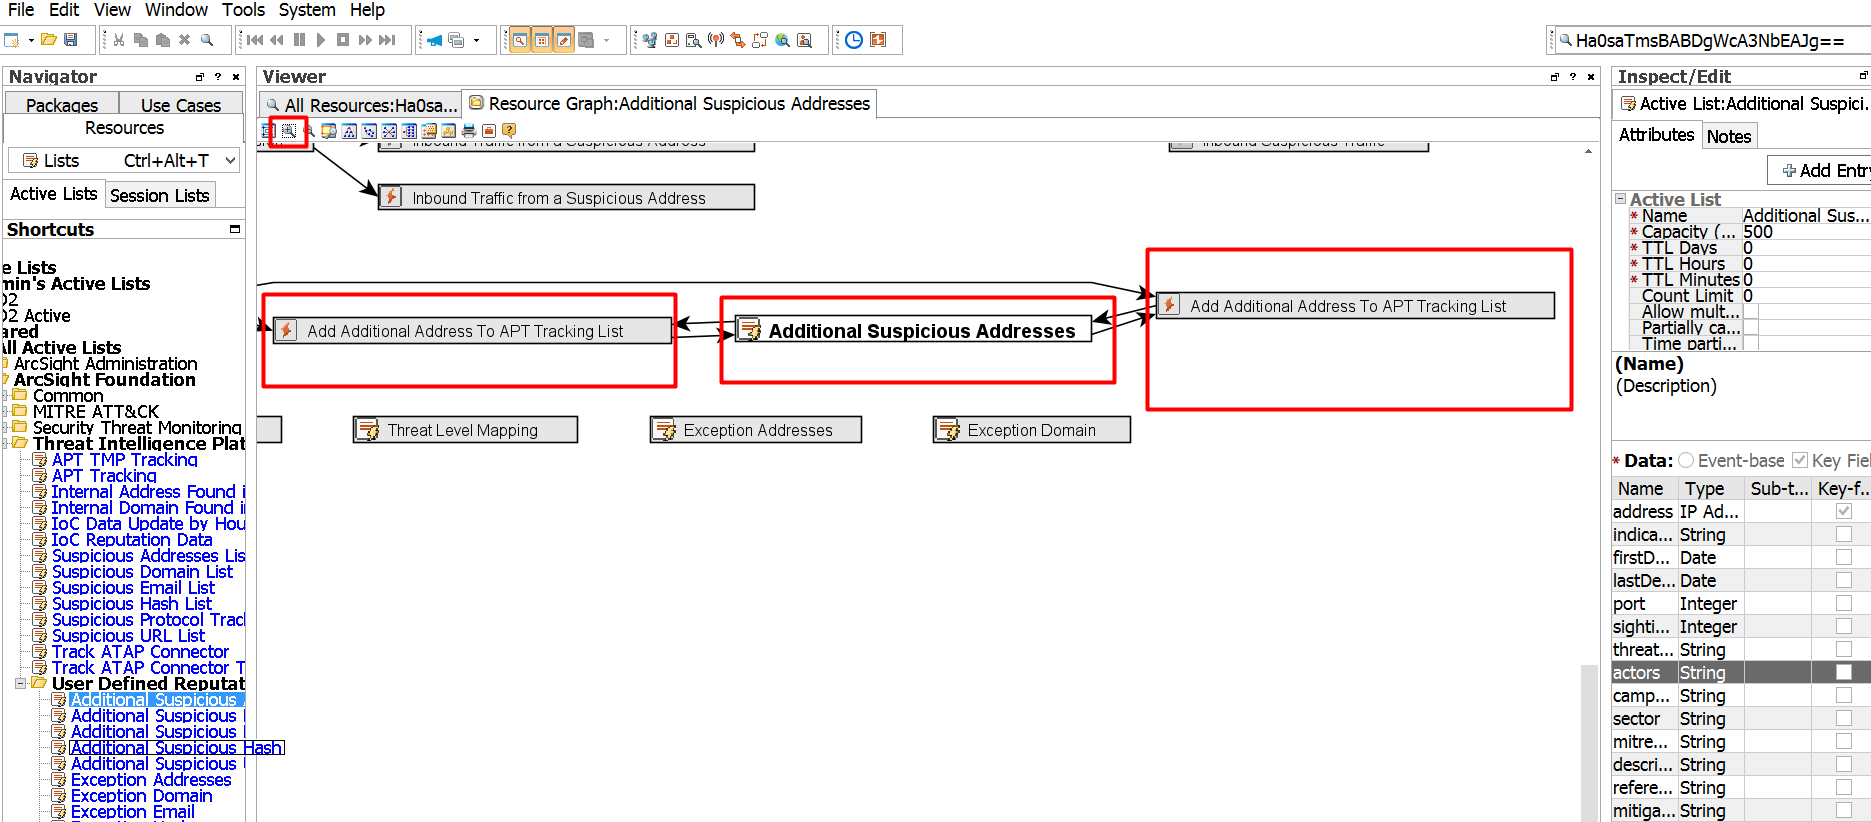Click the briefcase icon in the graph toolbar
Screen dimensions: 1871x822
tap(489, 131)
